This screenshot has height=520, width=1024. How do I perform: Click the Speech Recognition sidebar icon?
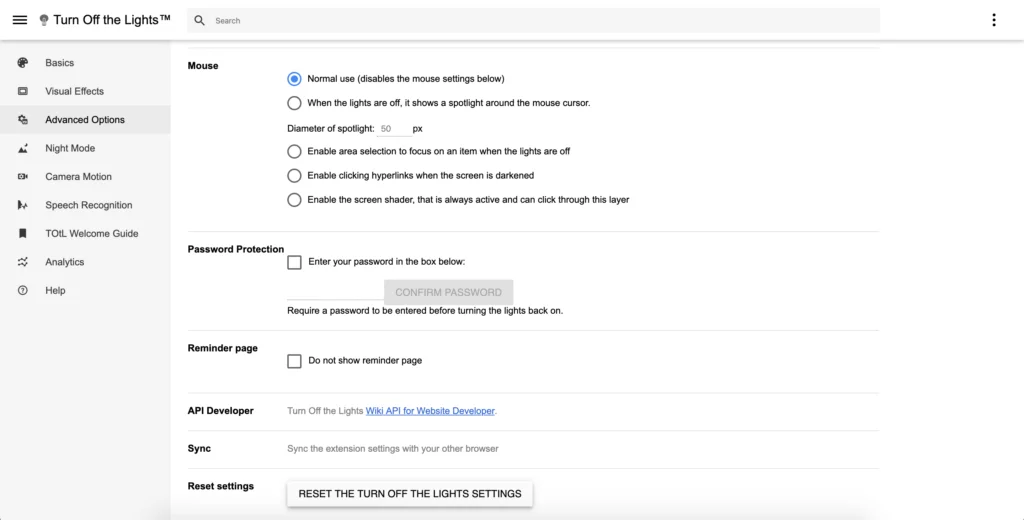coord(23,205)
